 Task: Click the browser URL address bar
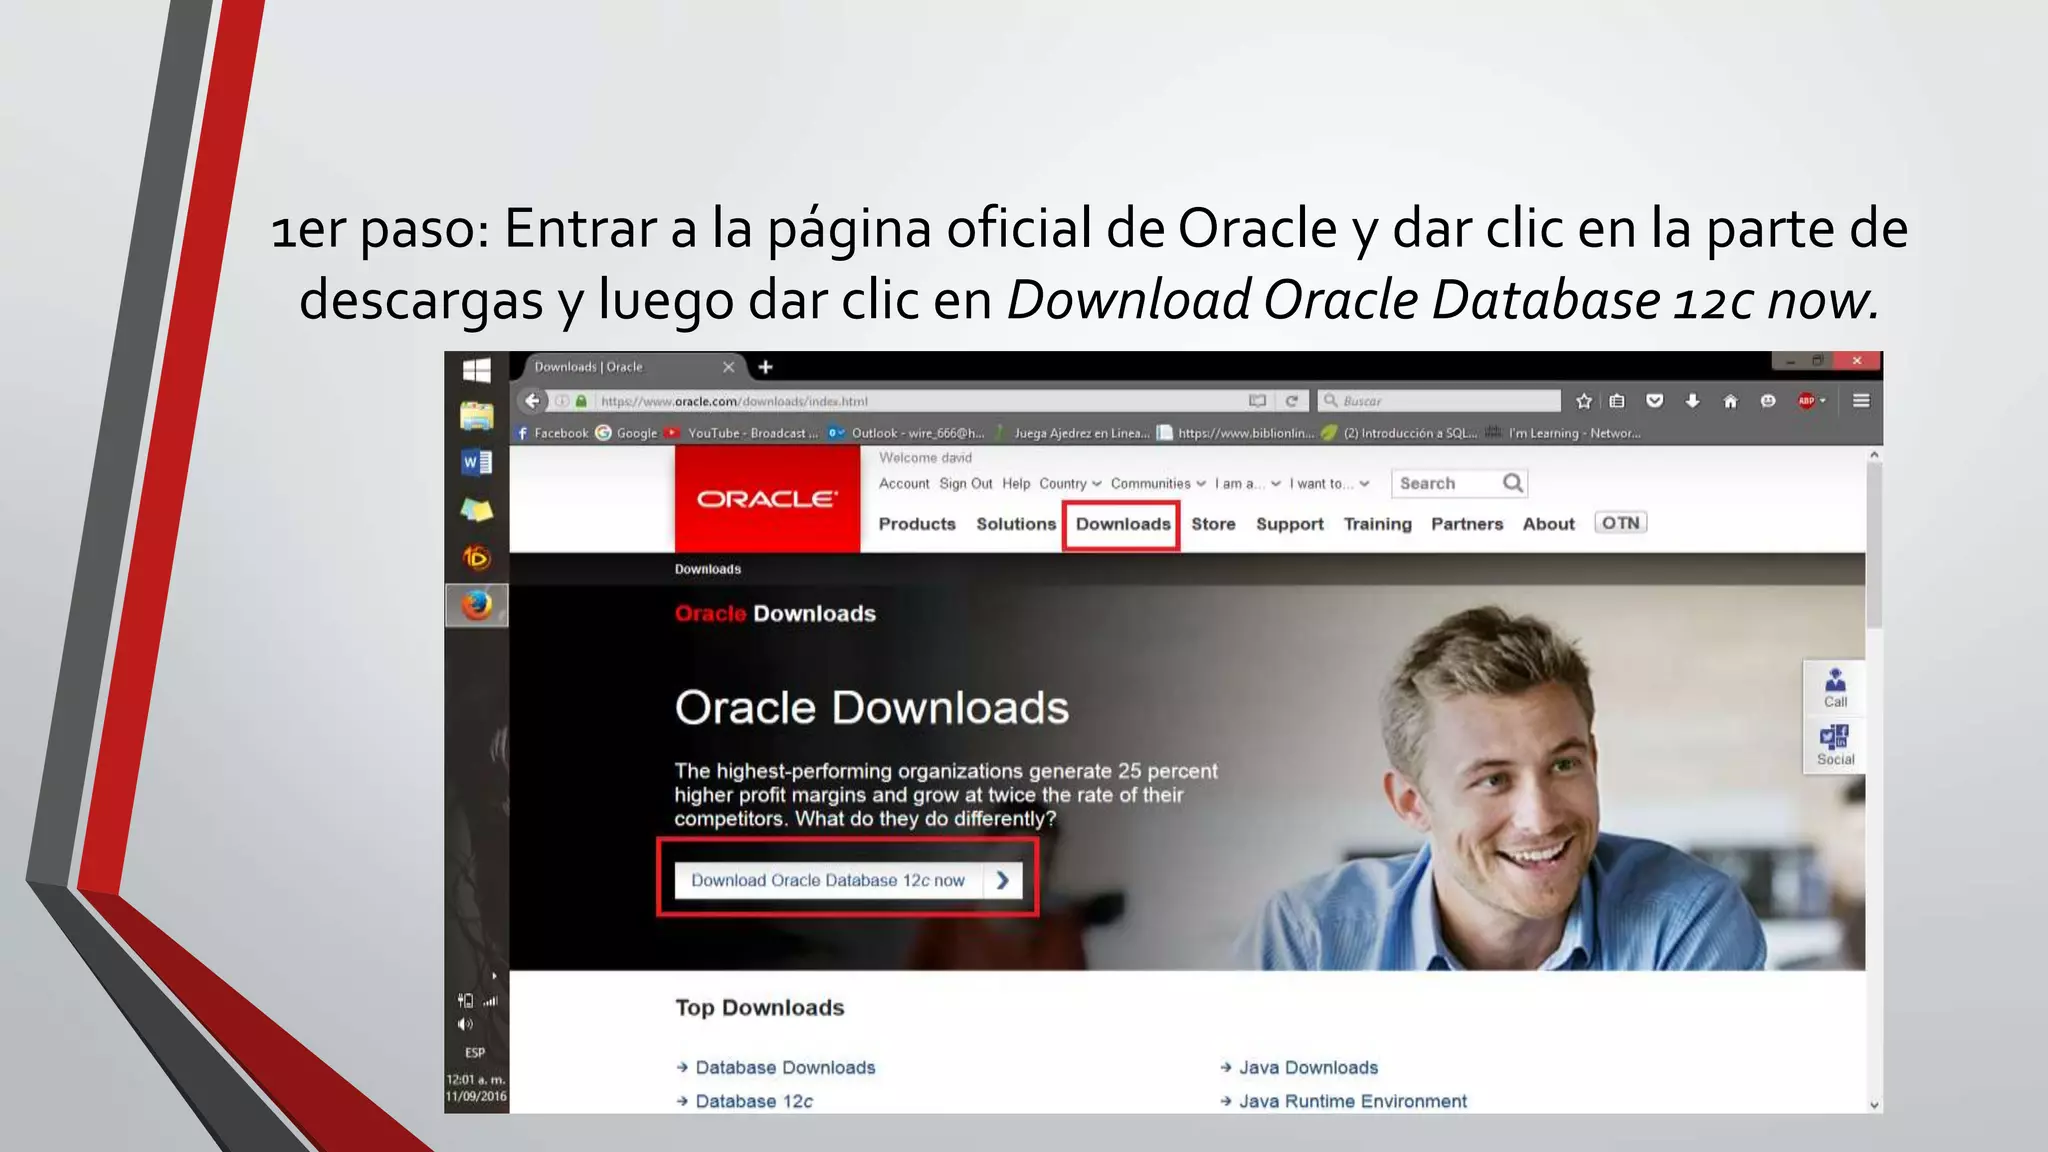(x=918, y=401)
